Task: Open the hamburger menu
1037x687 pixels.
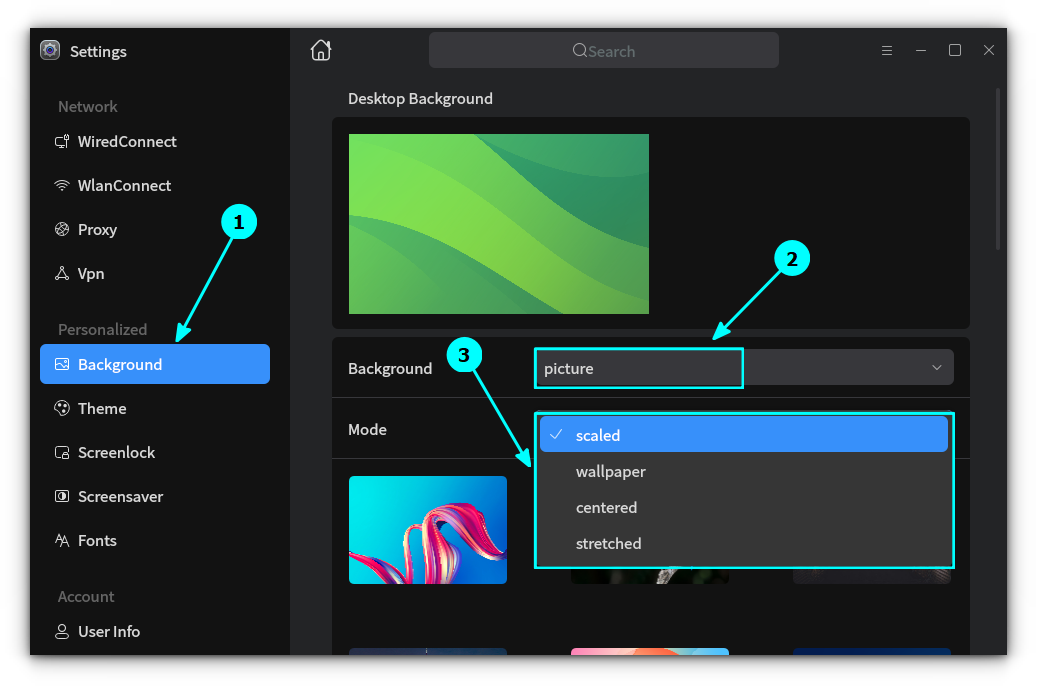Action: tap(887, 49)
